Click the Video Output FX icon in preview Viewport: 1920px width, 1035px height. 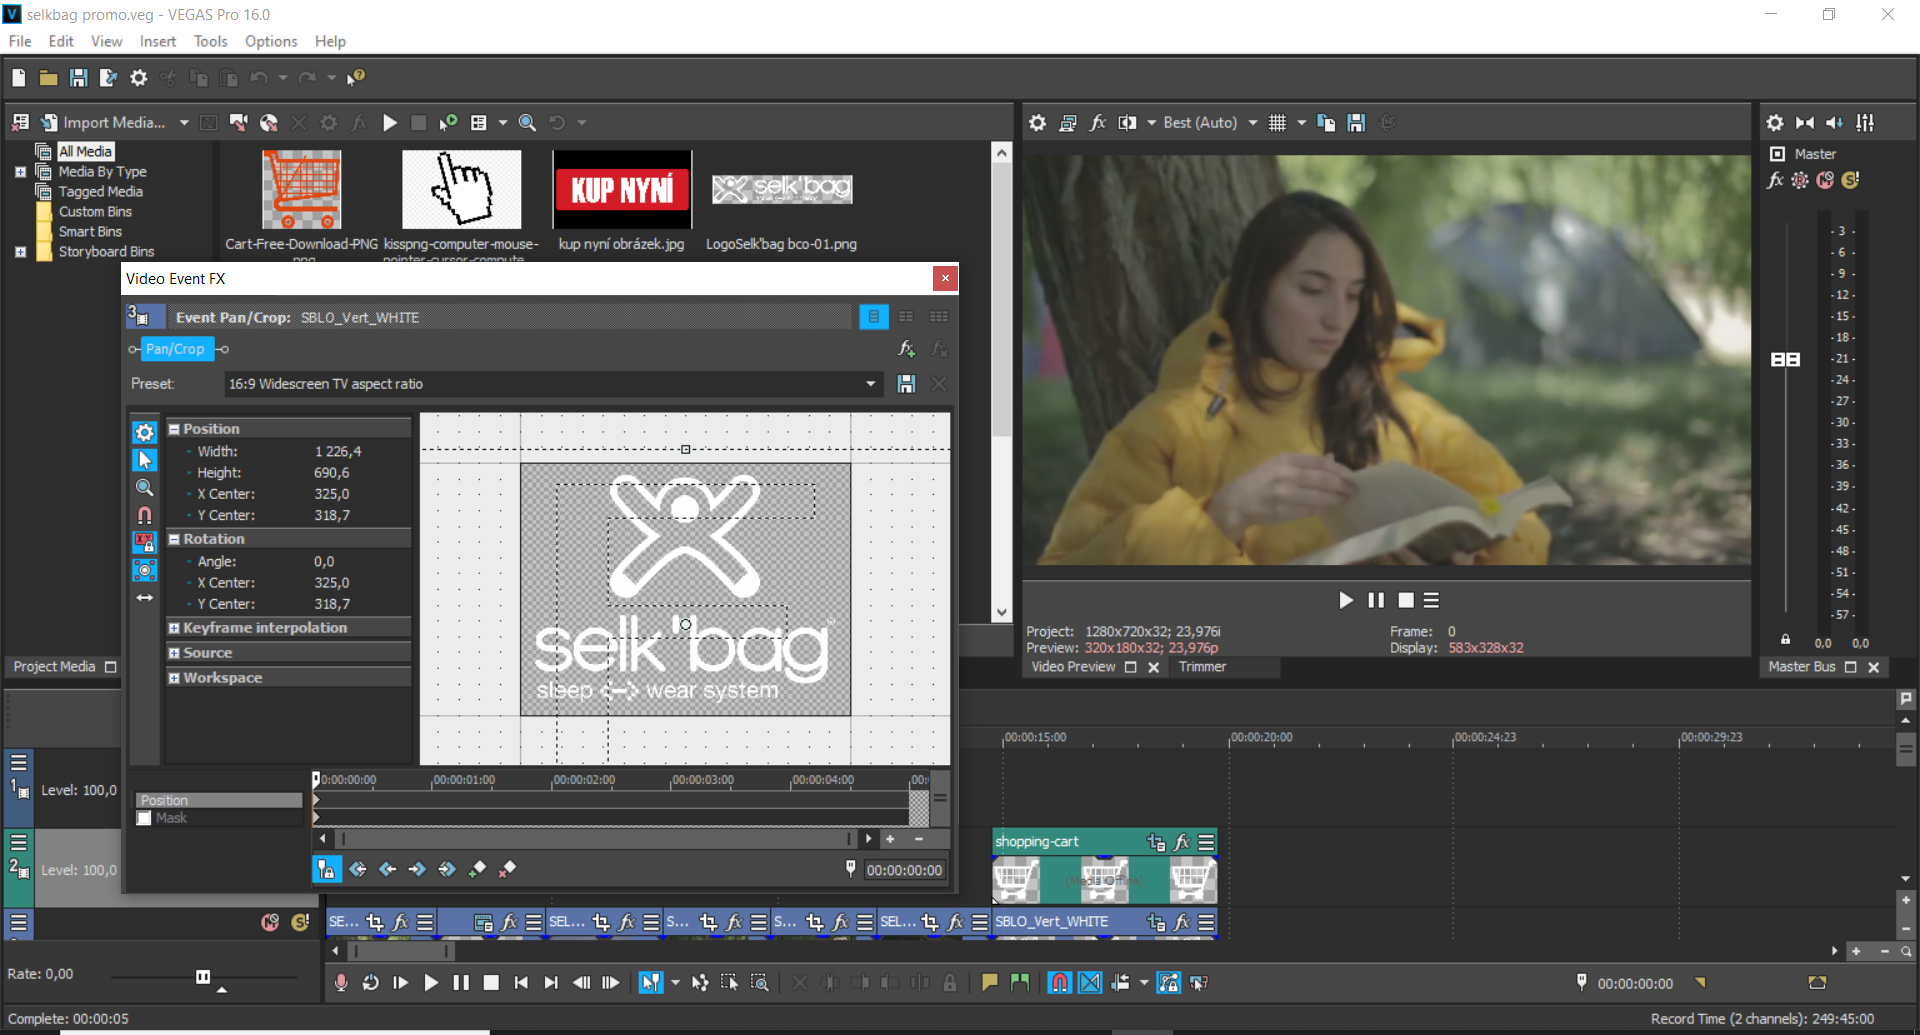[x=1098, y=123]
